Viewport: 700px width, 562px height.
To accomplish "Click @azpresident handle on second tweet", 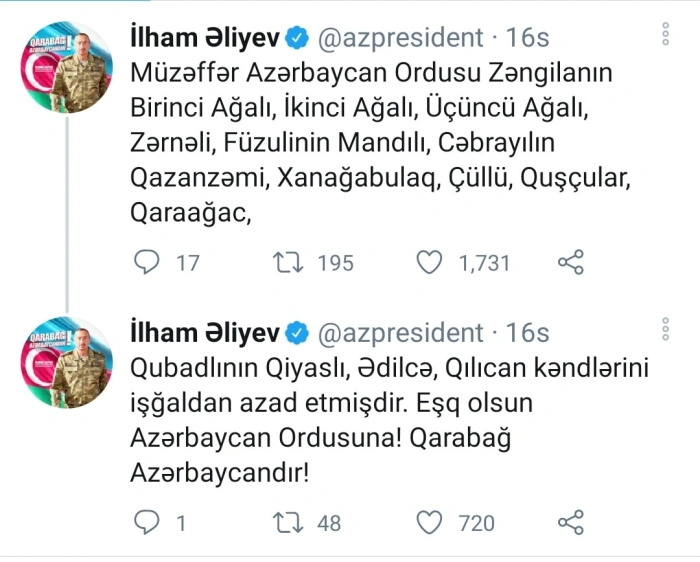I will coord(400,331).
